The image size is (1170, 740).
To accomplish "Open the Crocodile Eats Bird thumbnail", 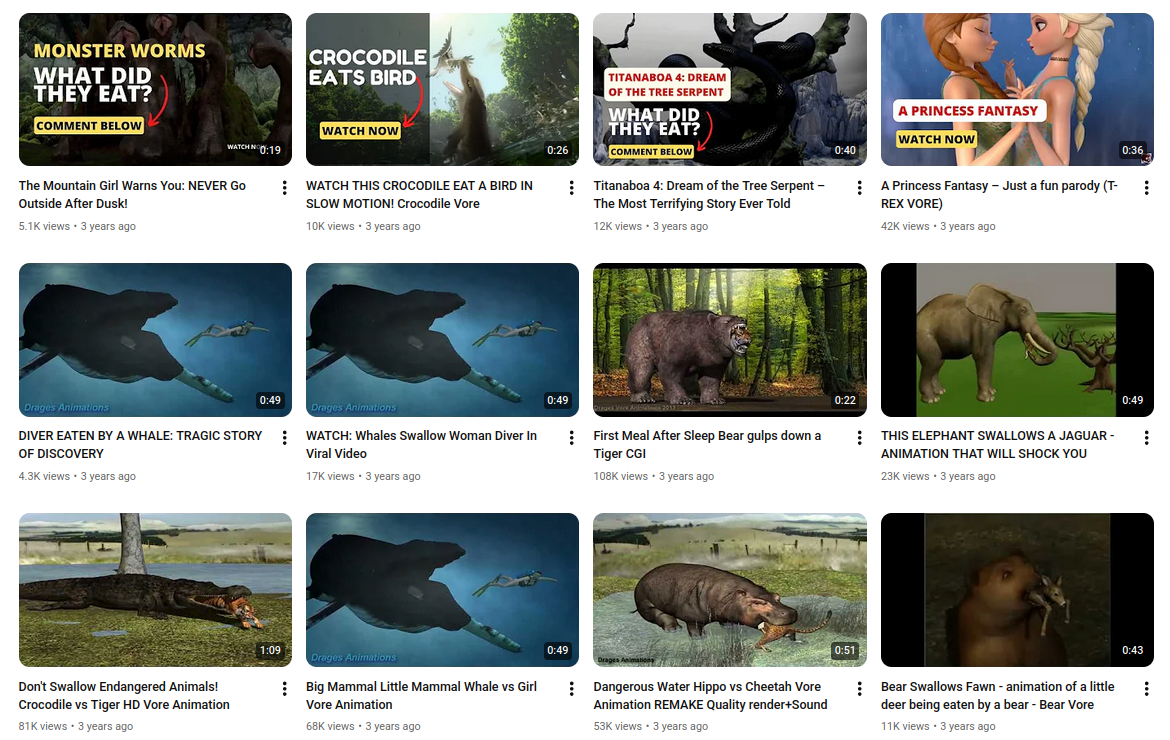I will pos(442,89).
